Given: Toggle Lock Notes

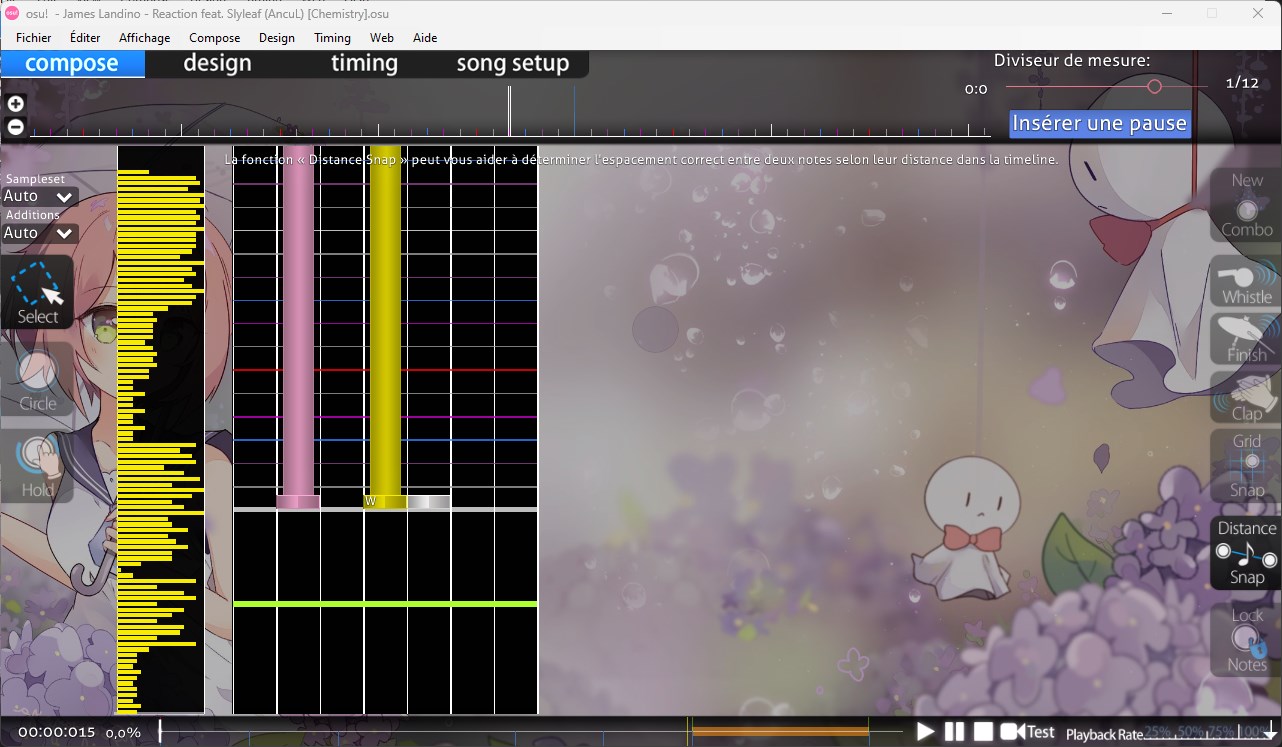Looking at the screenshot, I should coord(1246,639).
